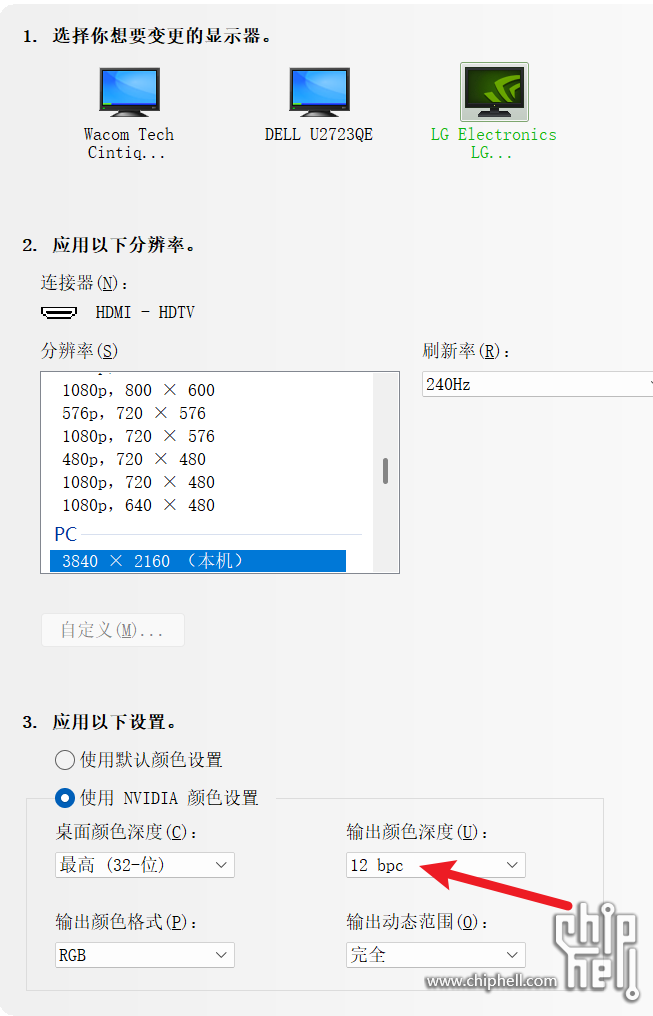The image size is (653, 1016).
Task: Open 桌面颜色深度 最高 (32-位) dropdown
Action: 145,865
